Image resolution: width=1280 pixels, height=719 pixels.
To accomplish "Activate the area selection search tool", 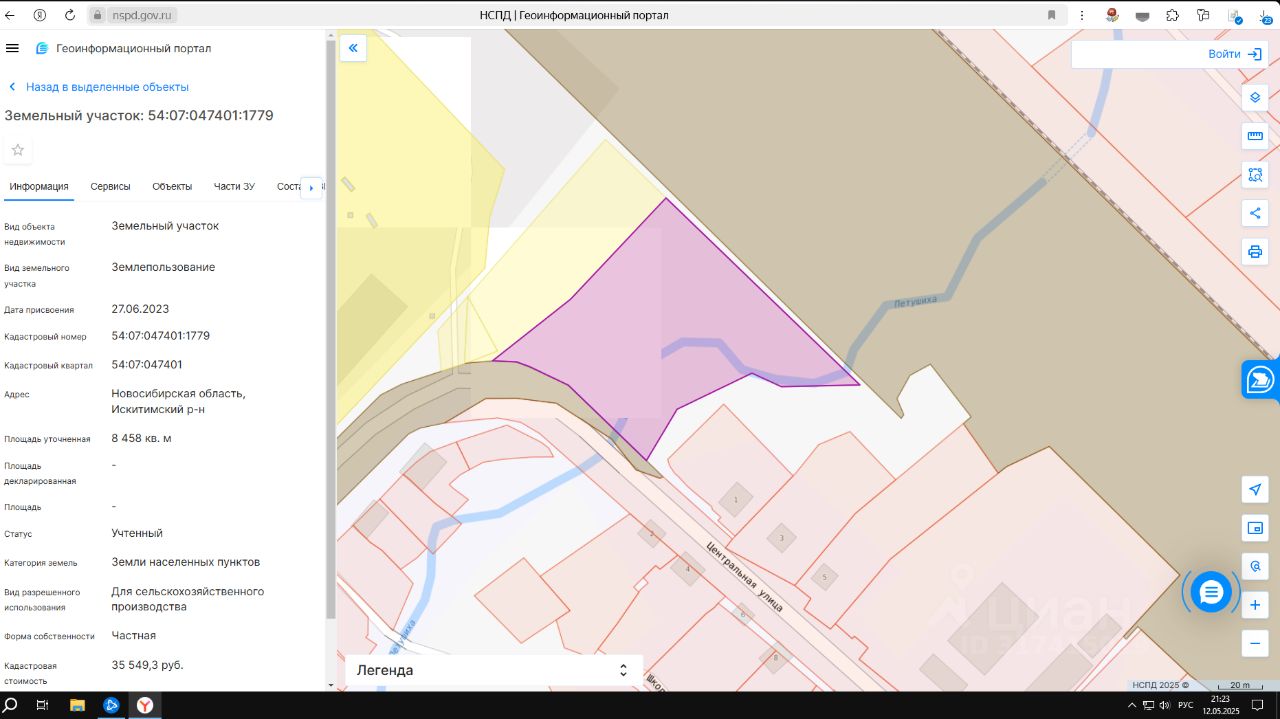I will (1255, 175).
